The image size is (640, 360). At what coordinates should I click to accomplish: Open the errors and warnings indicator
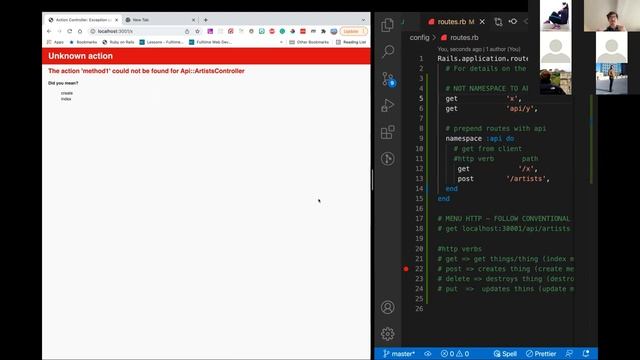tap(455, 354)
